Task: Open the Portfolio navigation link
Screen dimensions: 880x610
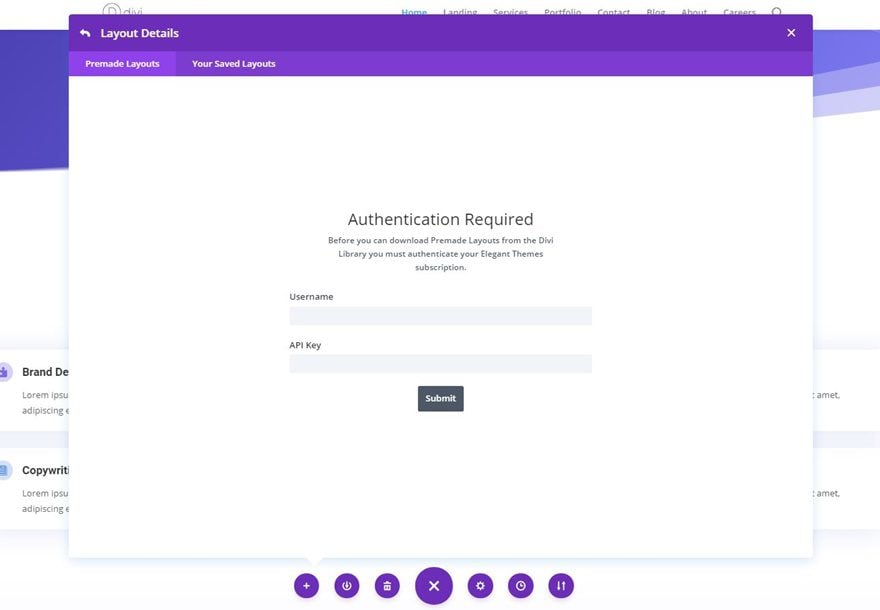Action: [562, 12]
